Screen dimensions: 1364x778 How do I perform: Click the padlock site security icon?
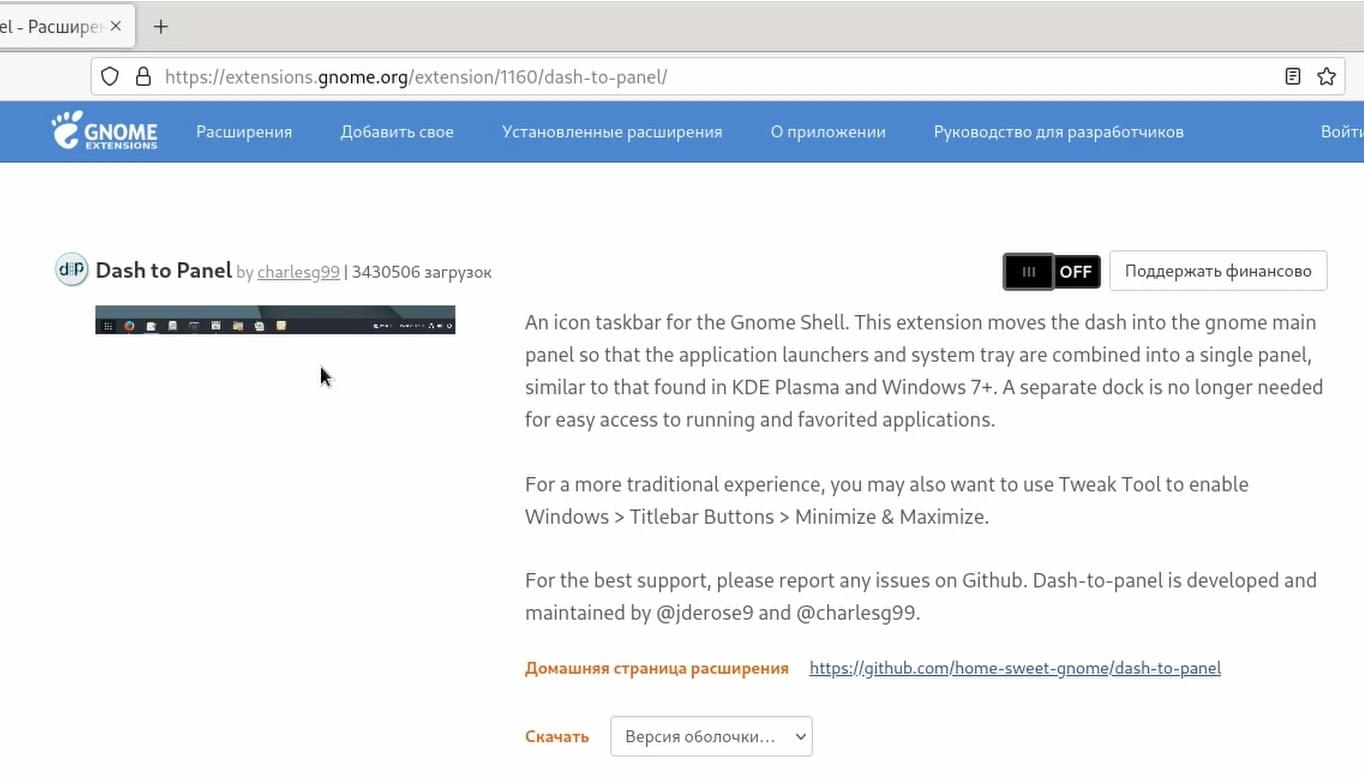pyautogui.click(x=143, y=77)
